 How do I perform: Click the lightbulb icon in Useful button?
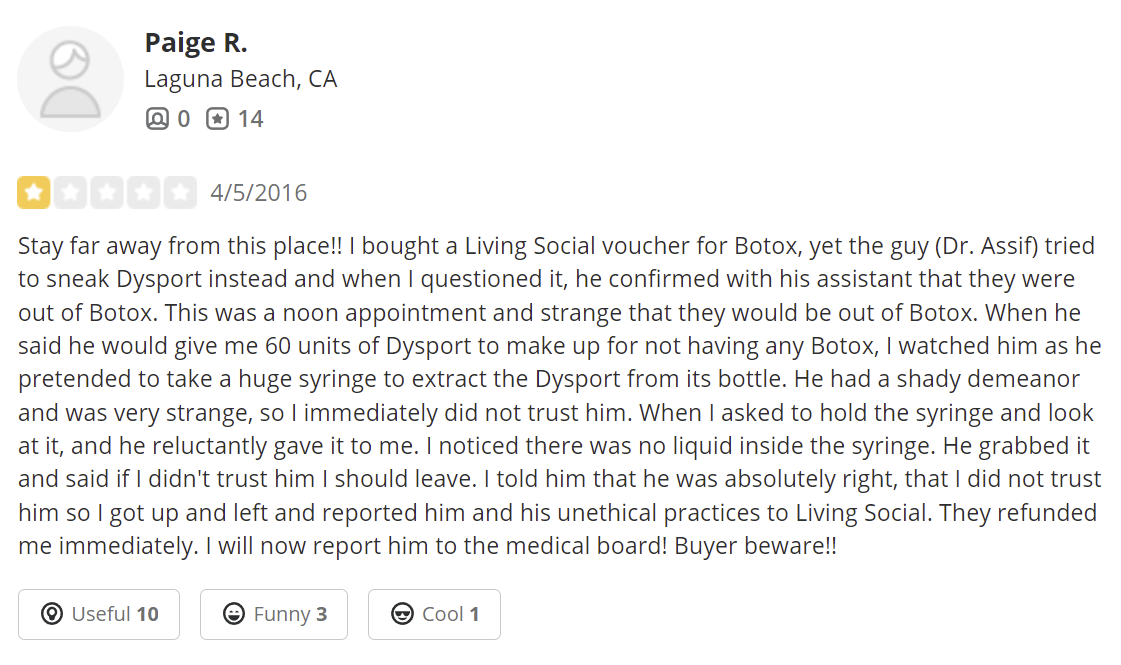52,614
